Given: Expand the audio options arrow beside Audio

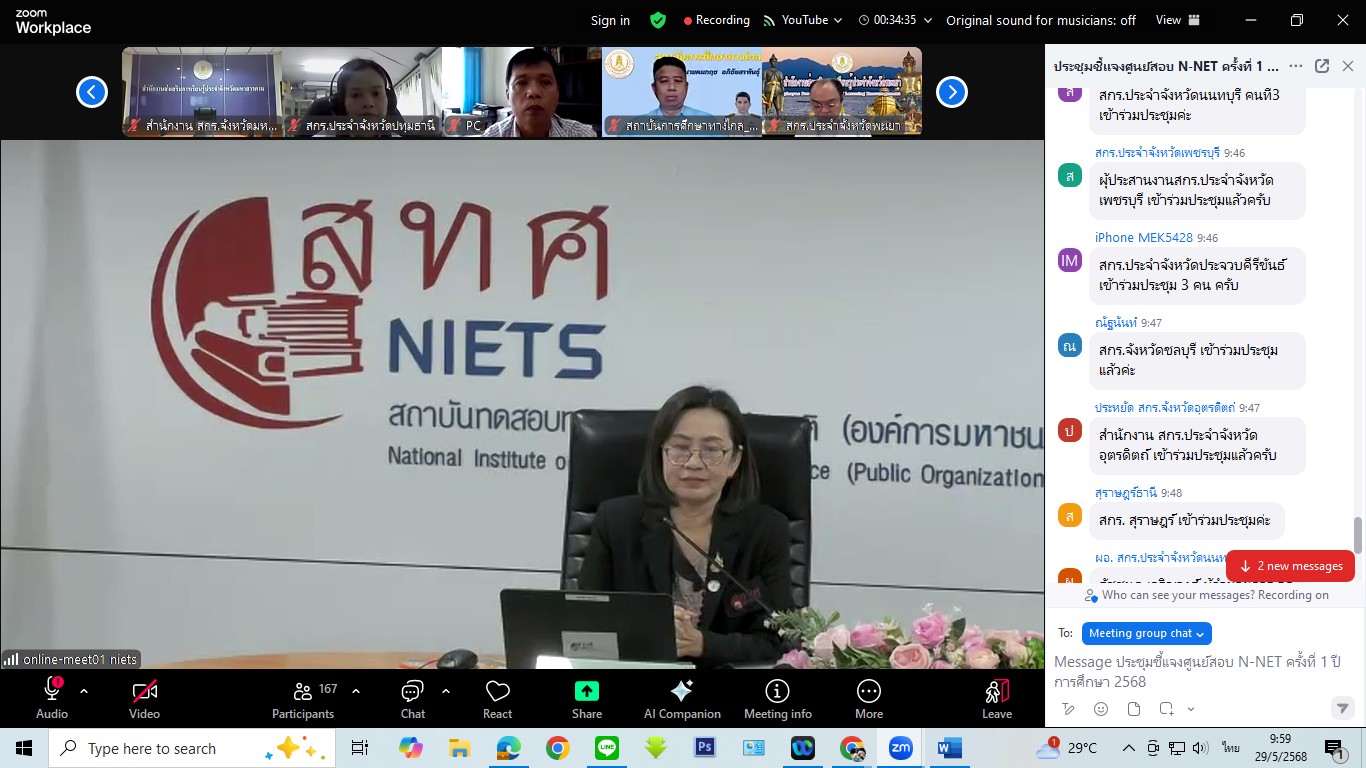Looking at the screenshot, I should pos(84,691).
